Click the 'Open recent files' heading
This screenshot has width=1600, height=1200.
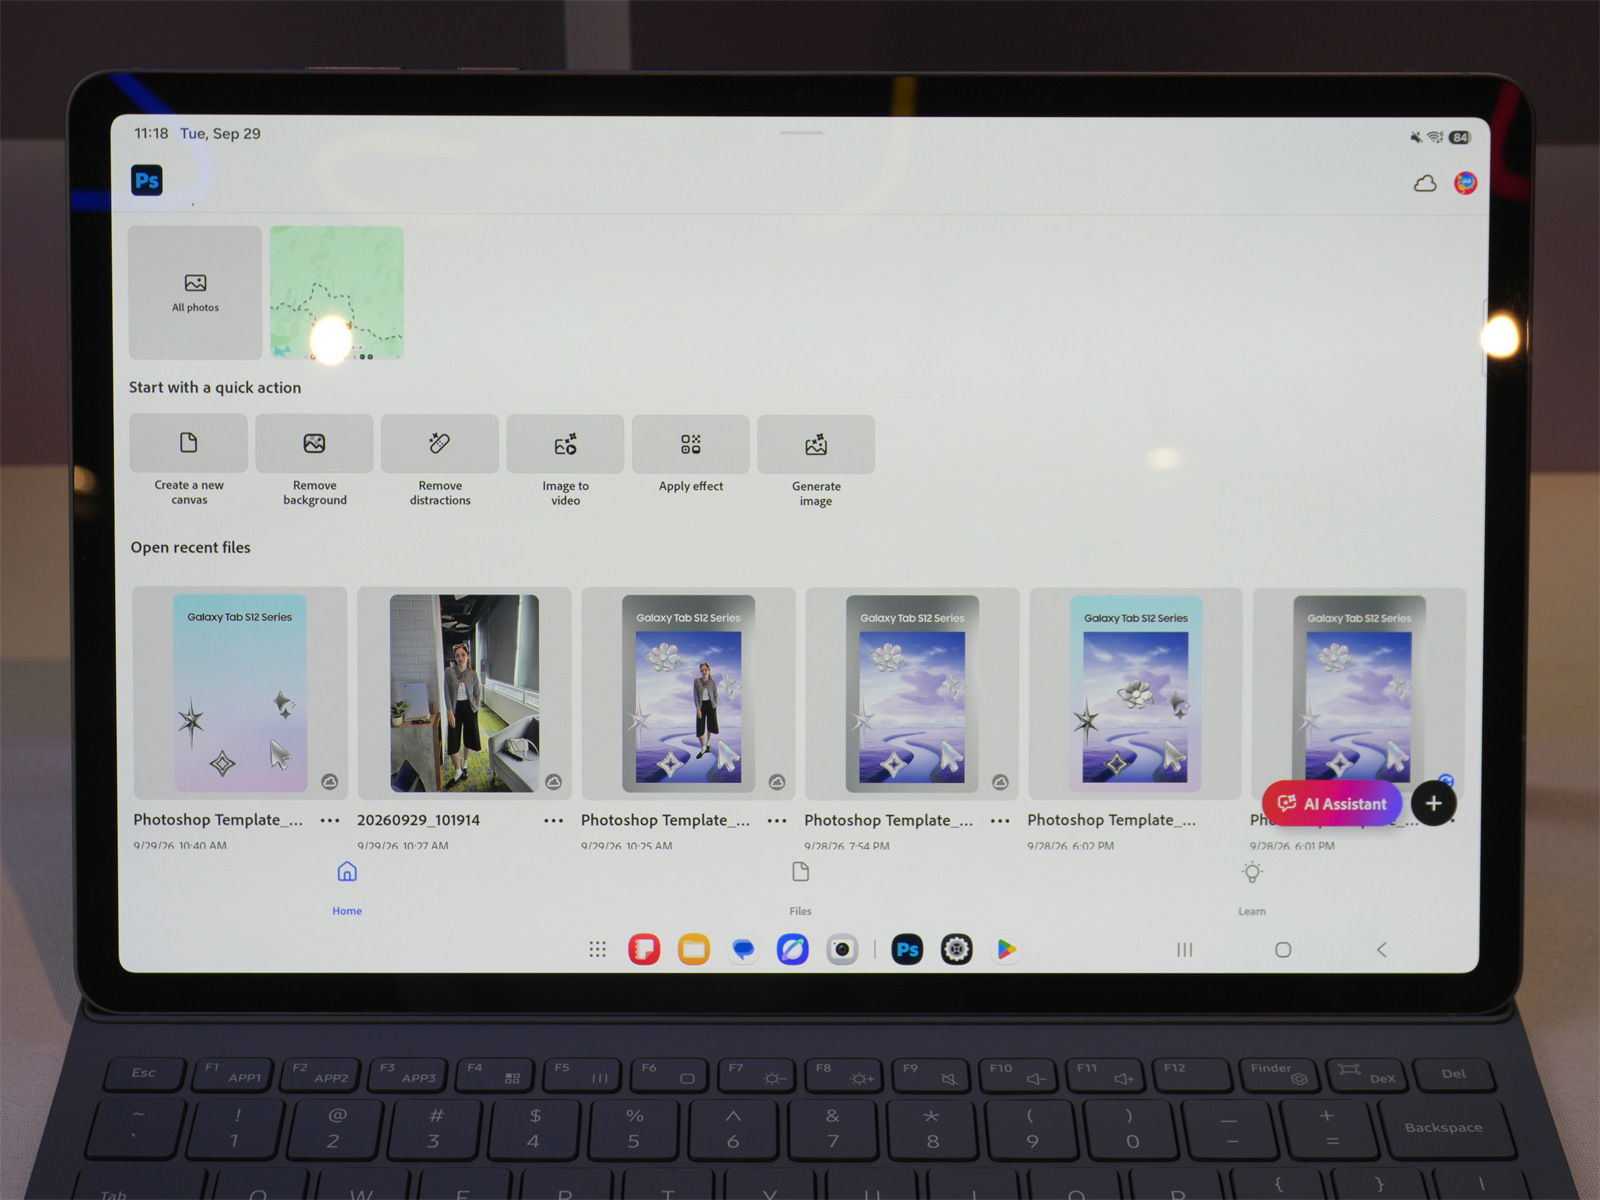[191, 547]
